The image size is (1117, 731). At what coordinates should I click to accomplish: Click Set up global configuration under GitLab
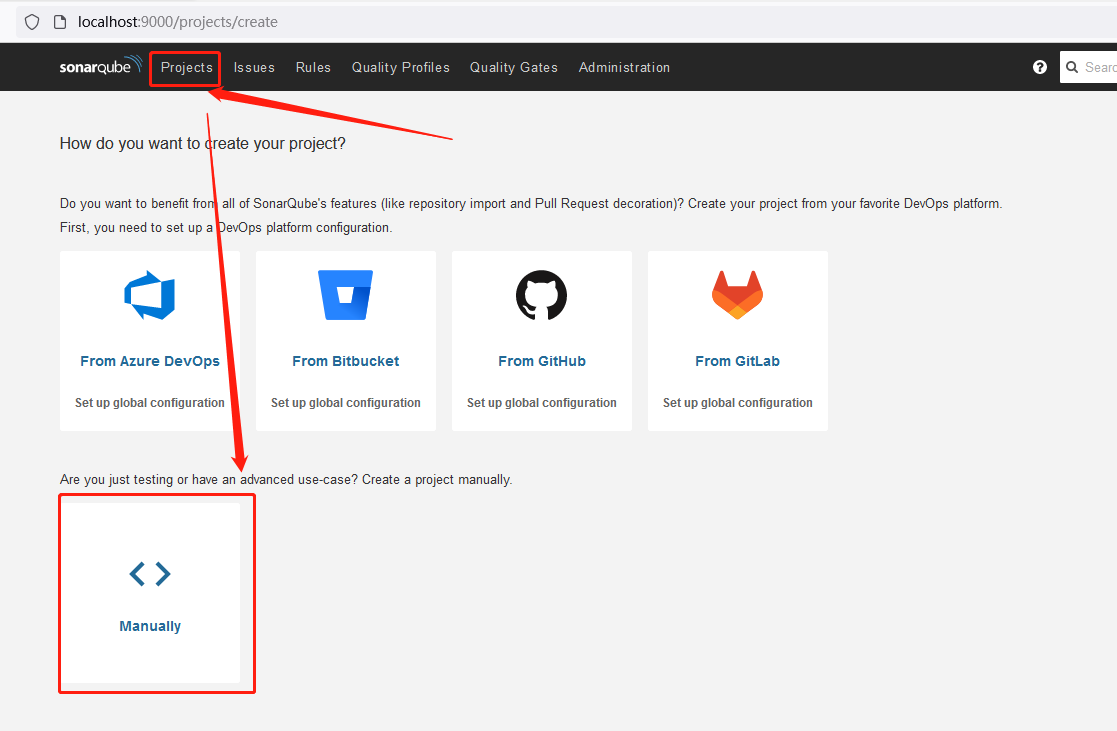(x=737, y=403)
